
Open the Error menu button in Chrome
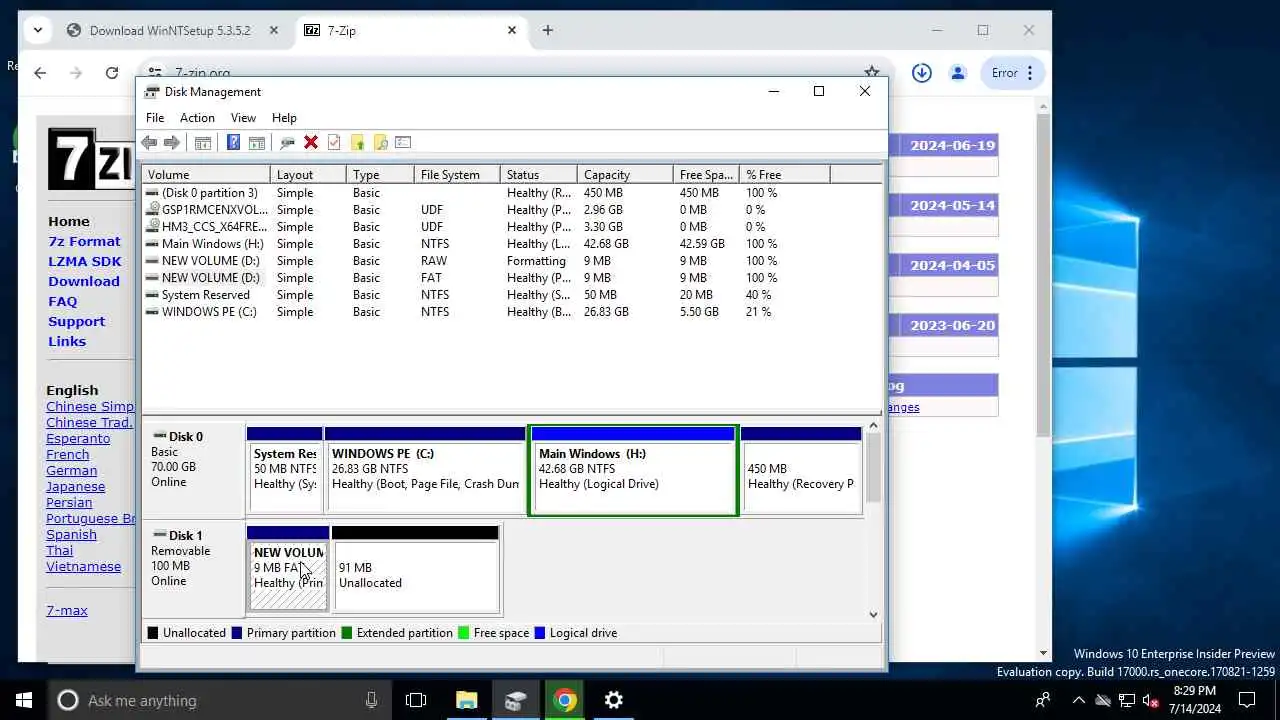[x=1013, y=73]
